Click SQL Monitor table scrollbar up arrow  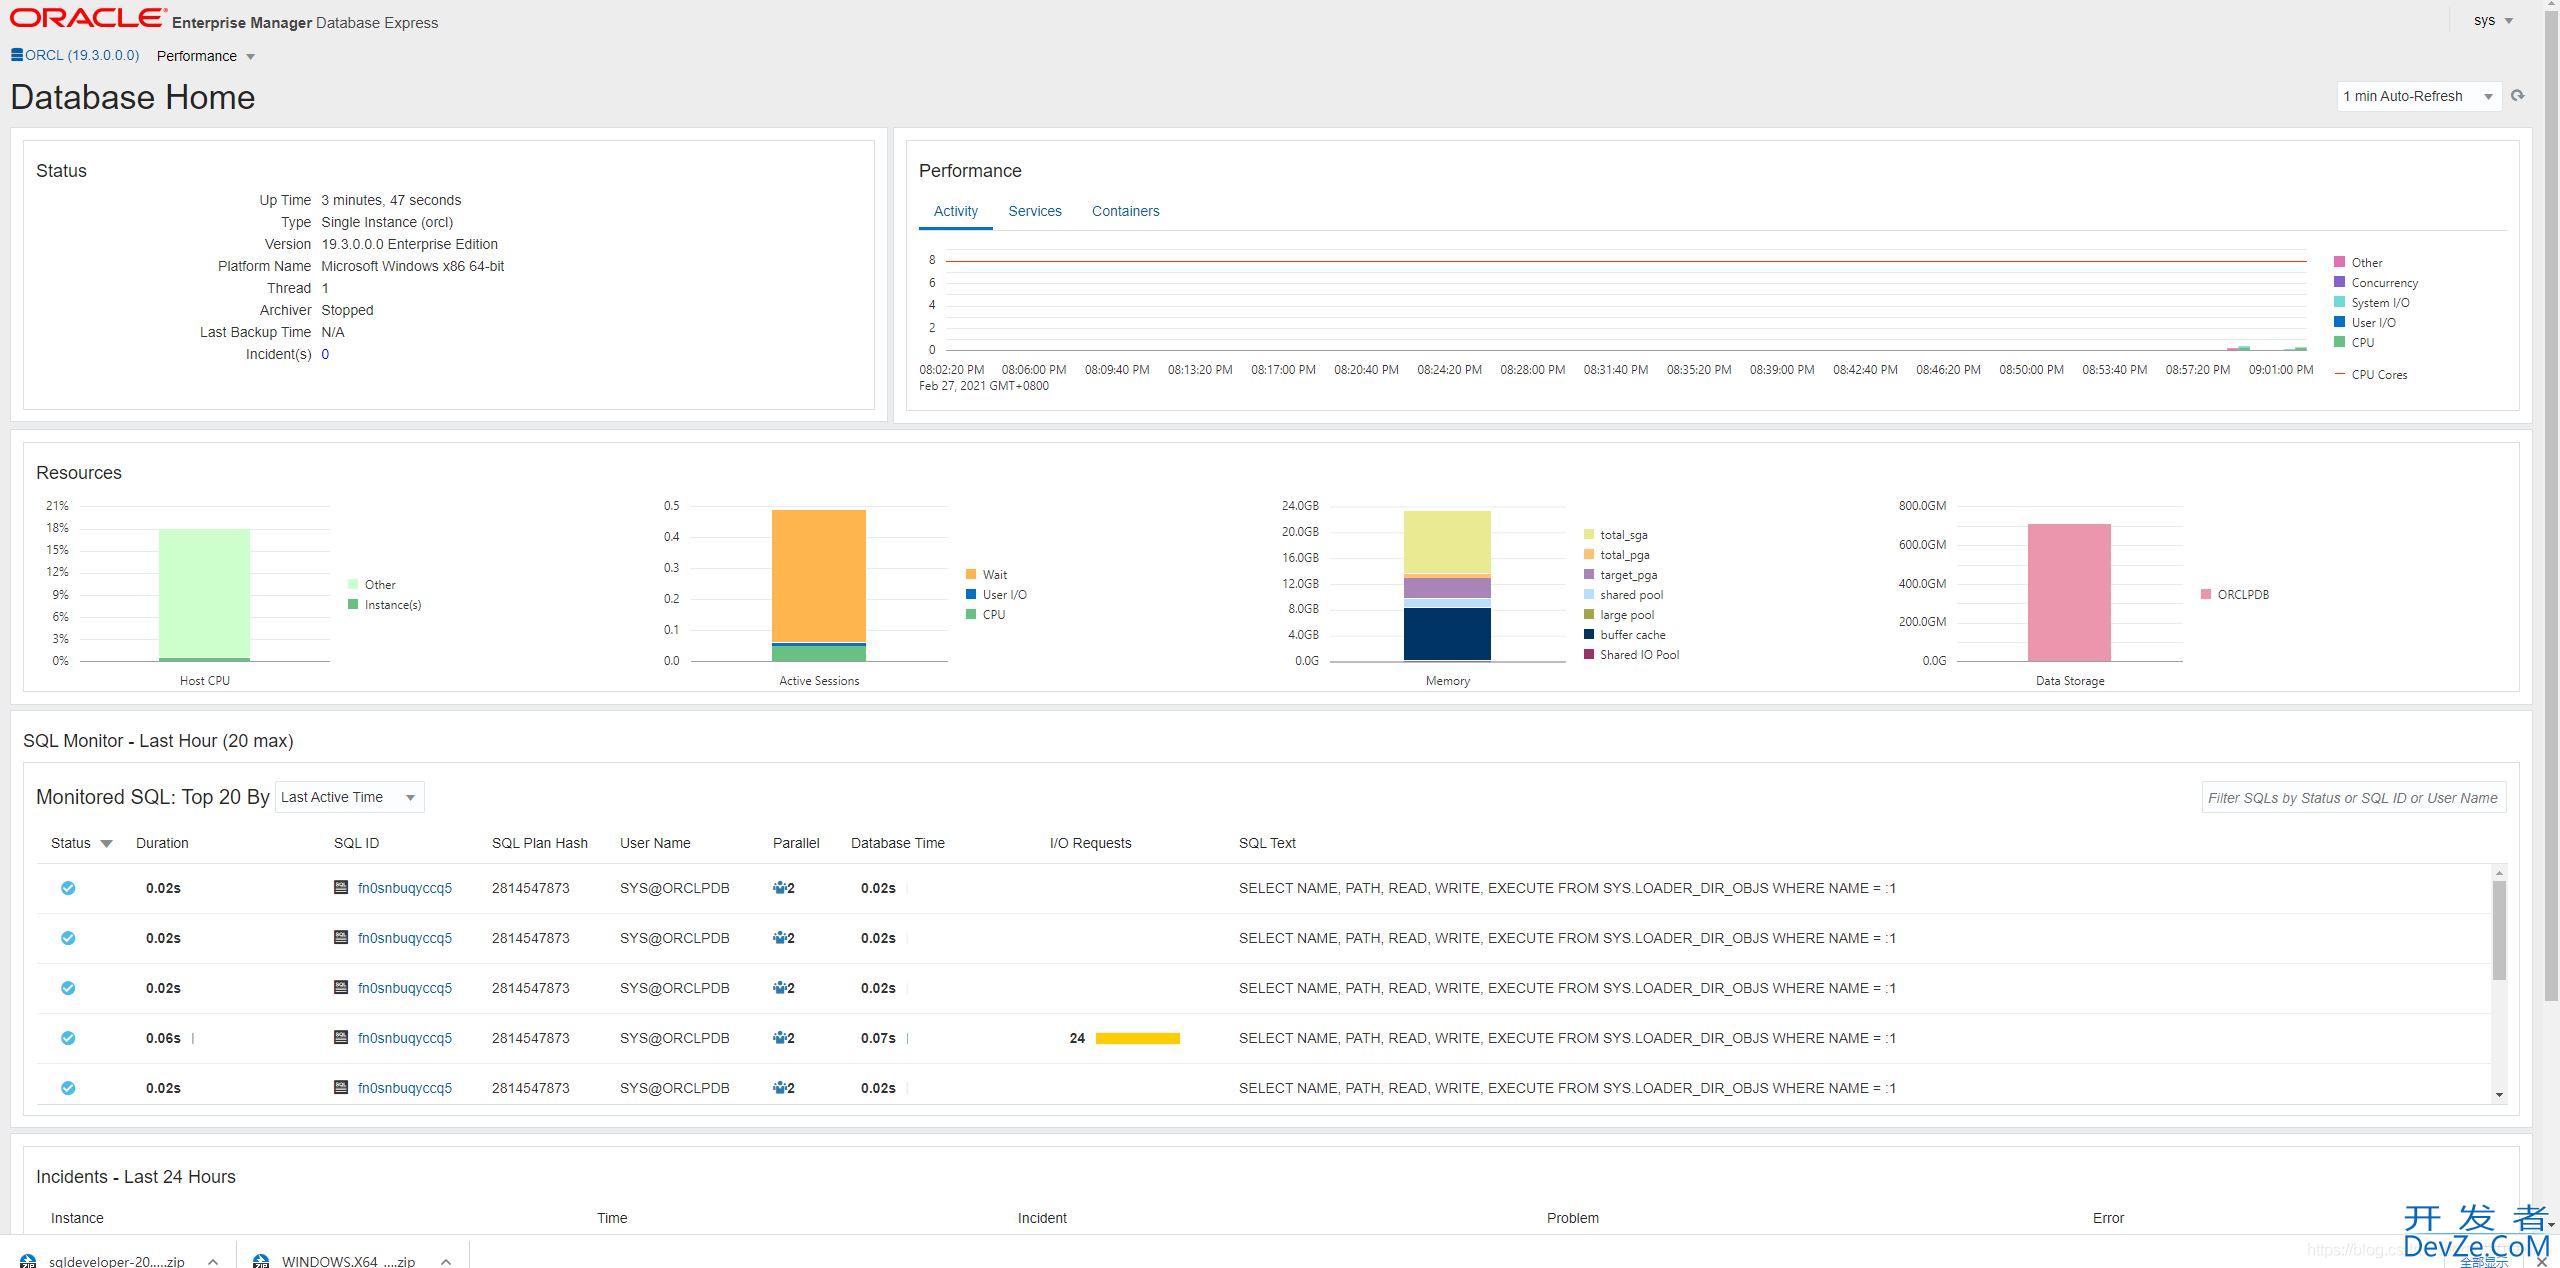2499,873
